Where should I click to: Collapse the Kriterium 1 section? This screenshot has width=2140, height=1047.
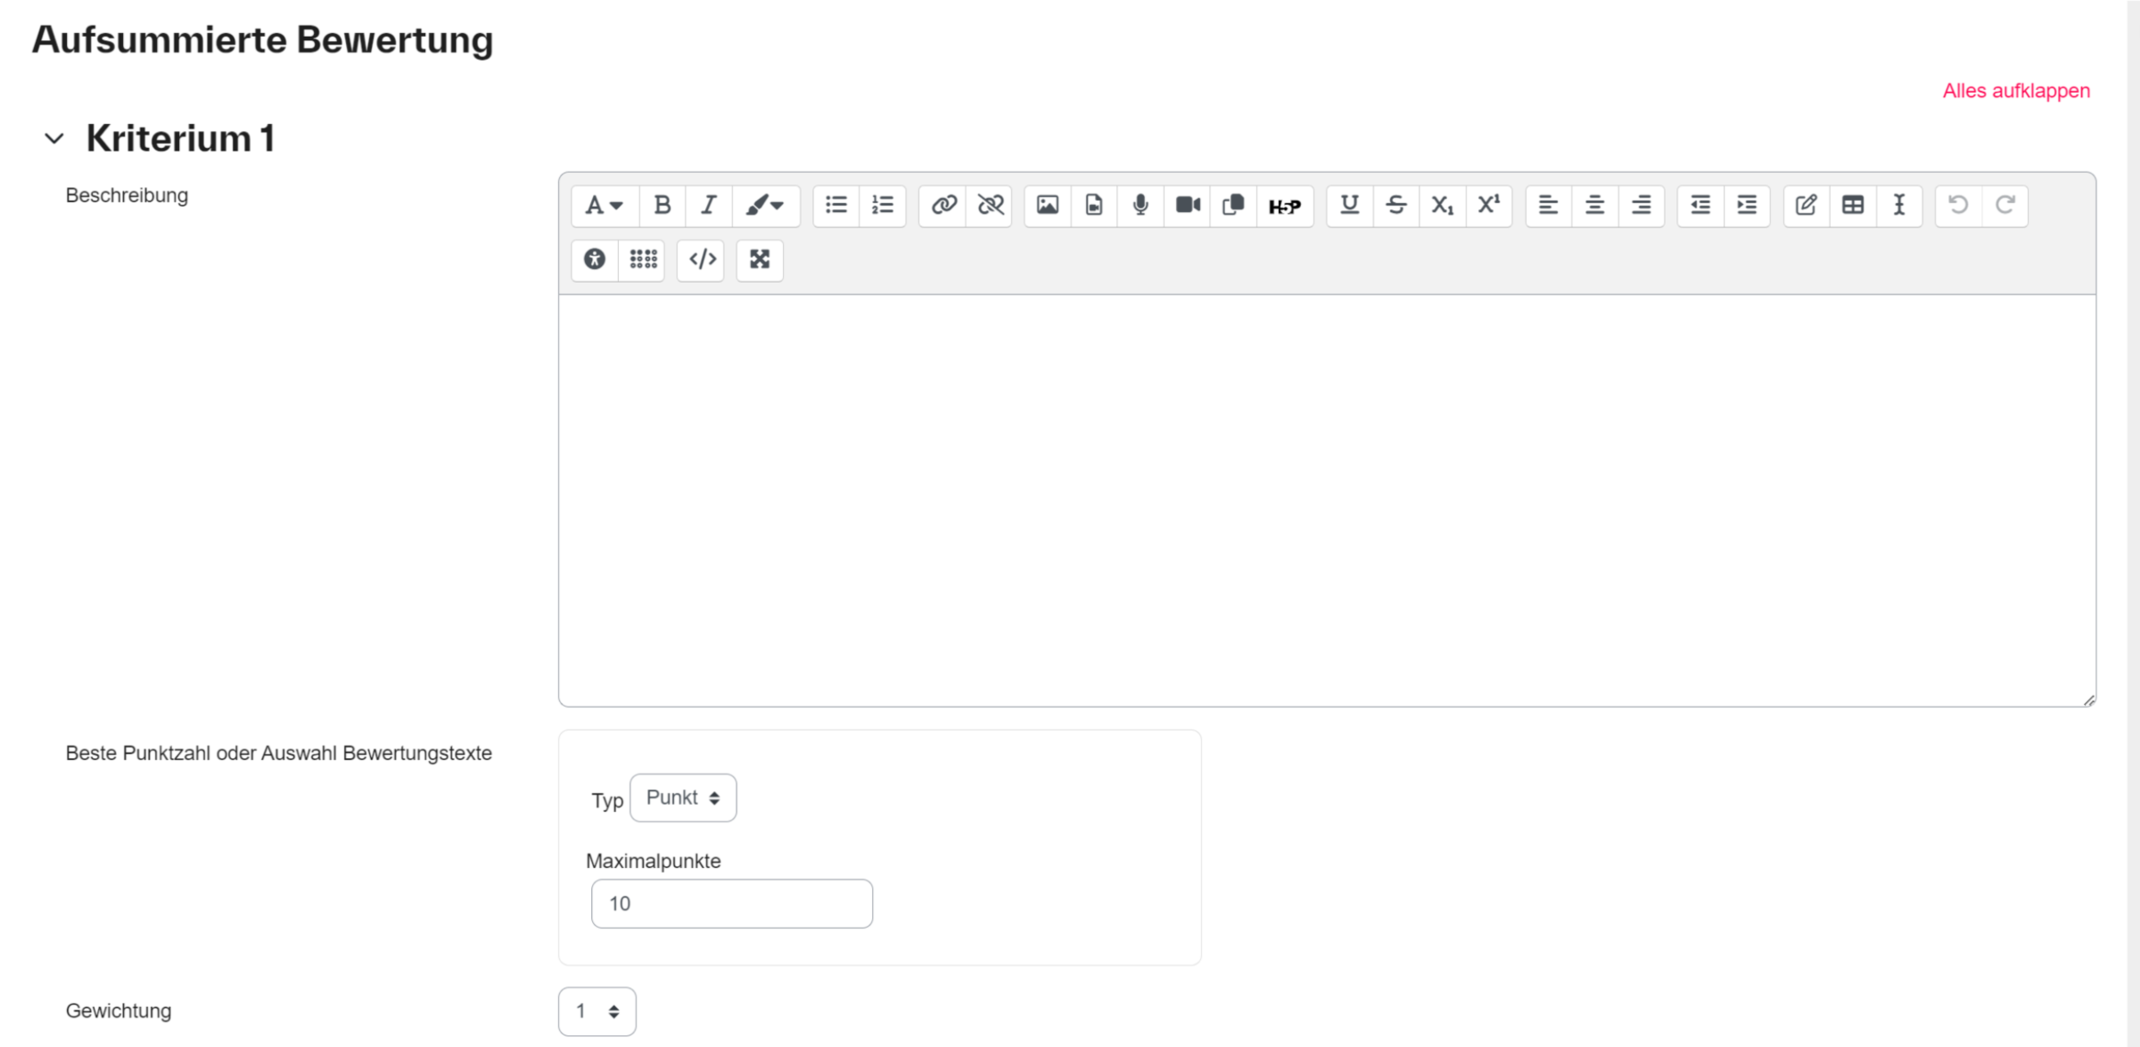click(54, 139)
